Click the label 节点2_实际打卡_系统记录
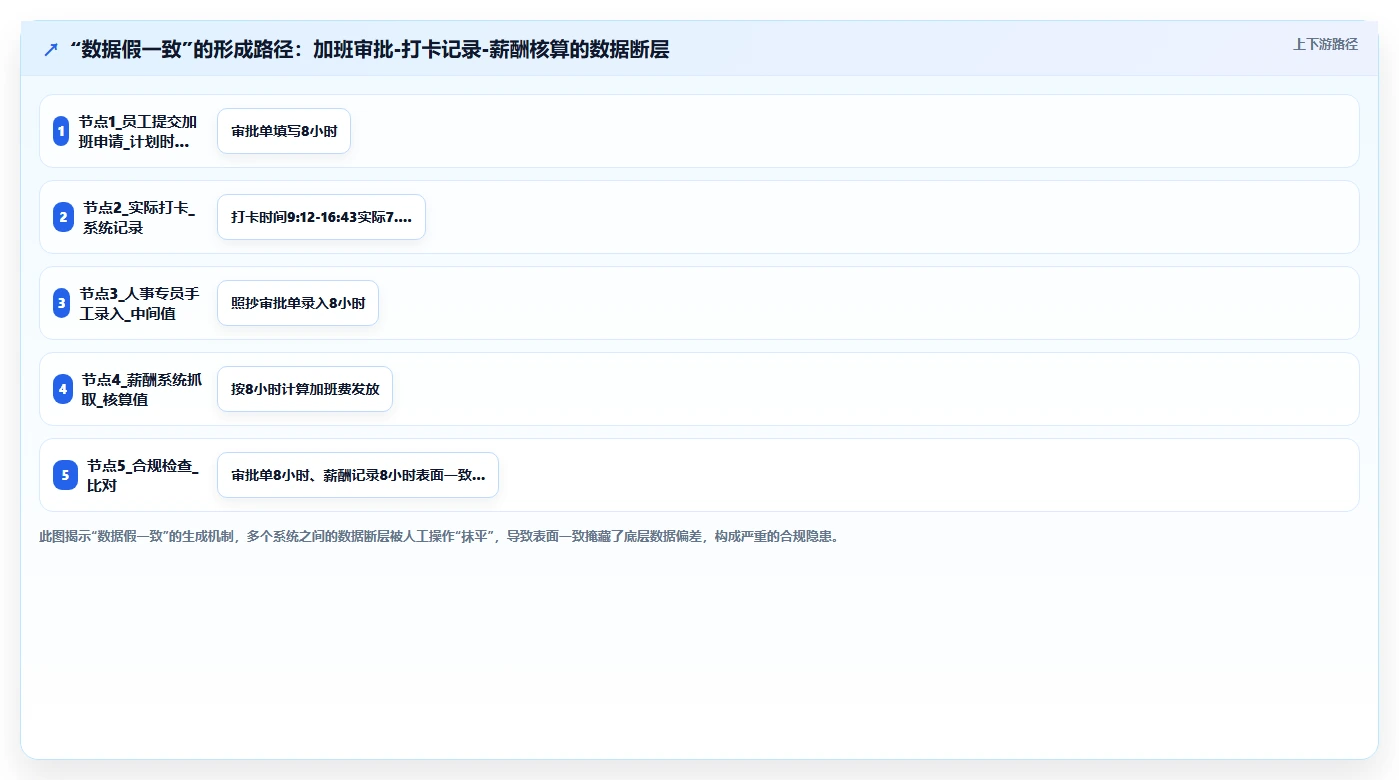Viewport: 1399px width, 780px height. coord(139,217)
